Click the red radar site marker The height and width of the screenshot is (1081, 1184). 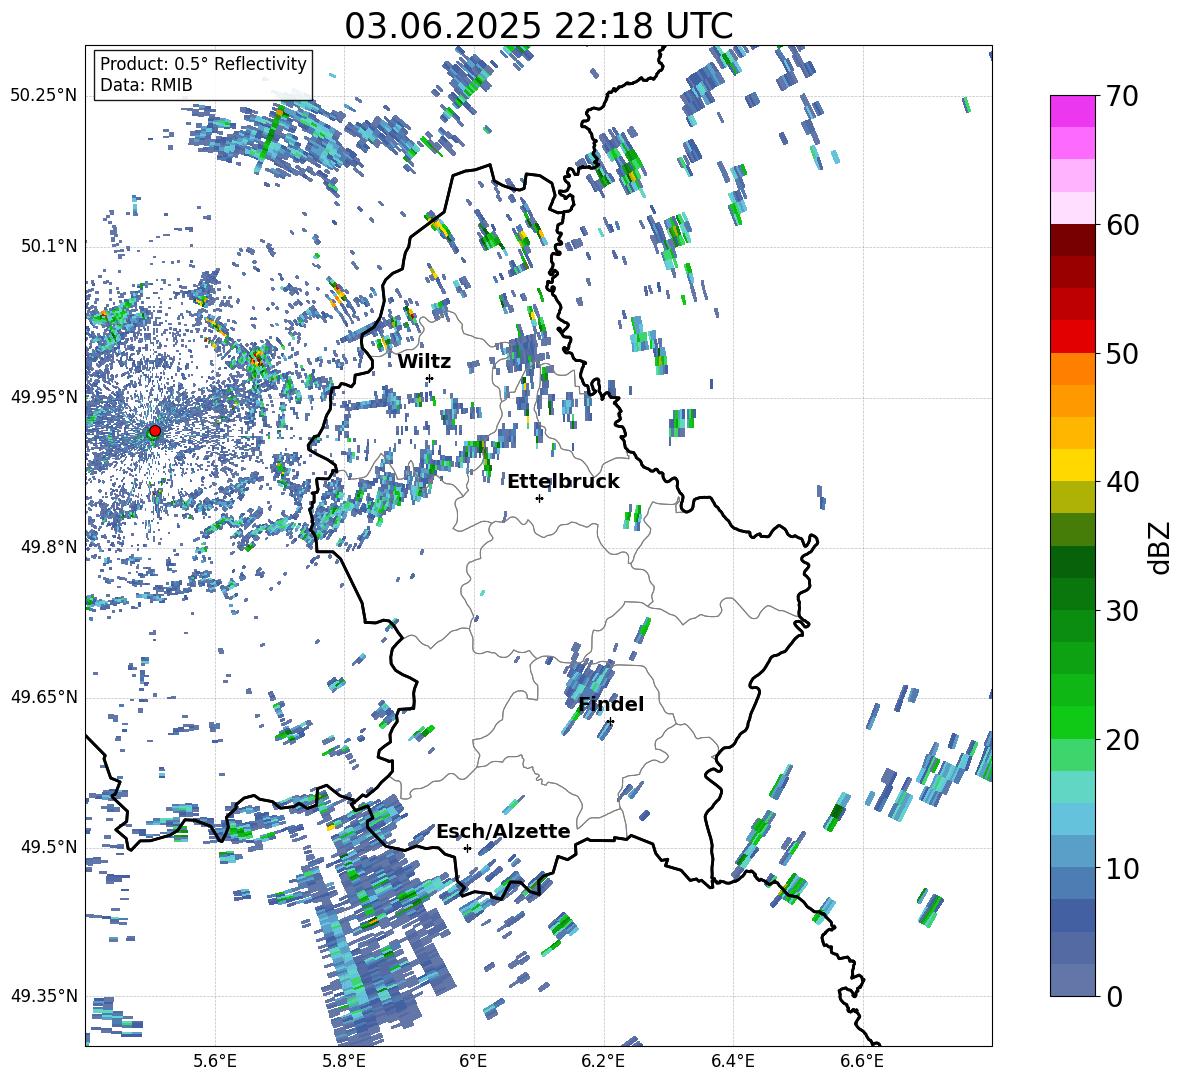click(155, 431)
